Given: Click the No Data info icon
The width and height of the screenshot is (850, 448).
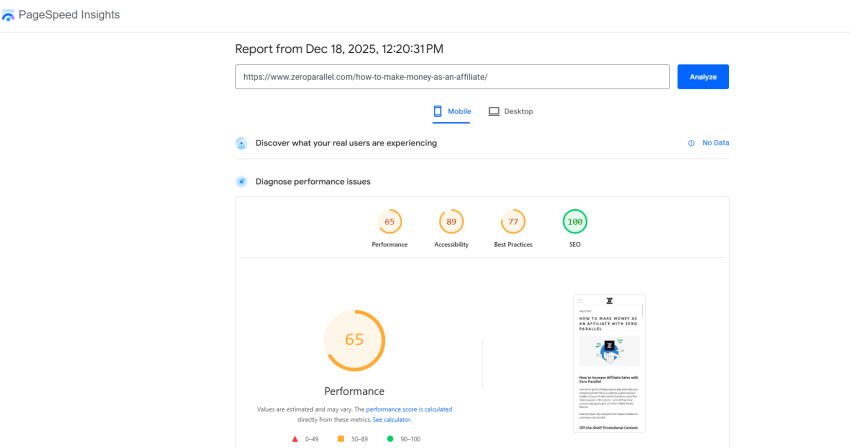Looking at the screenshot, I should click(x=691, y=143).
